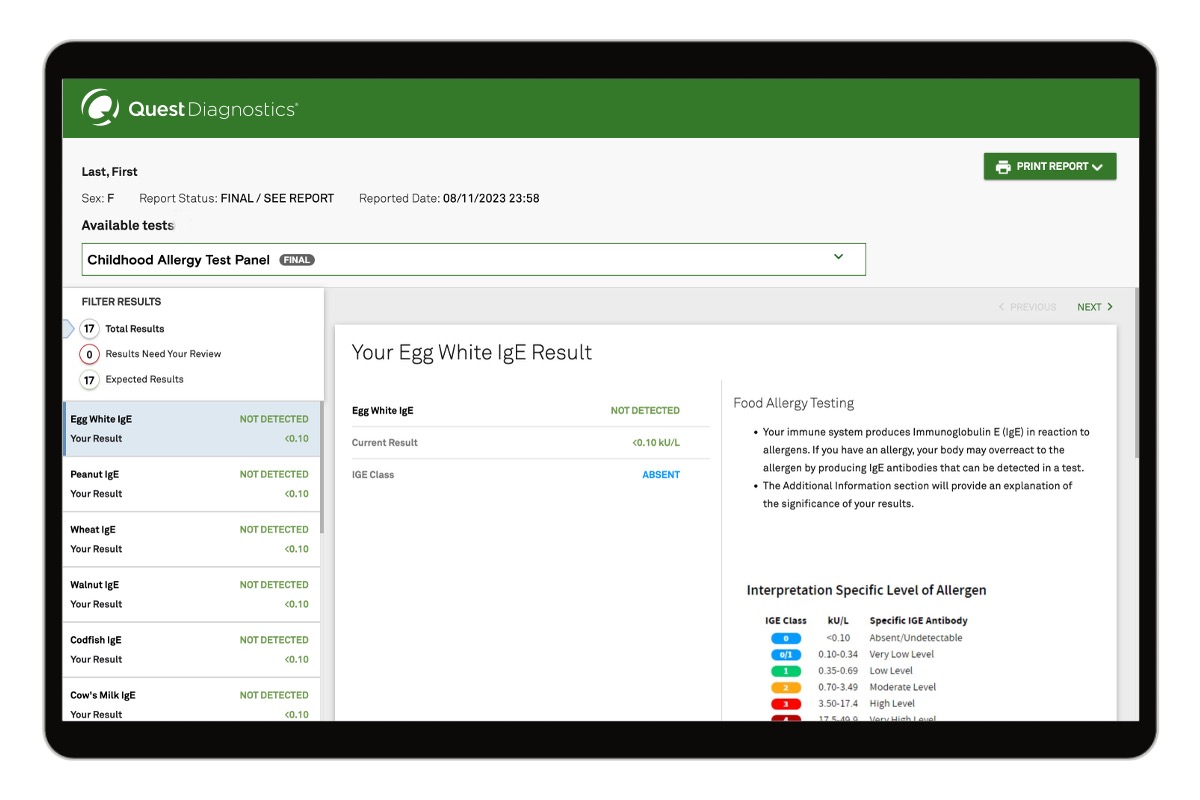Click the blue class 0 badge
The height and width of the screenshot is (800, 1200).
coord(786,638)
